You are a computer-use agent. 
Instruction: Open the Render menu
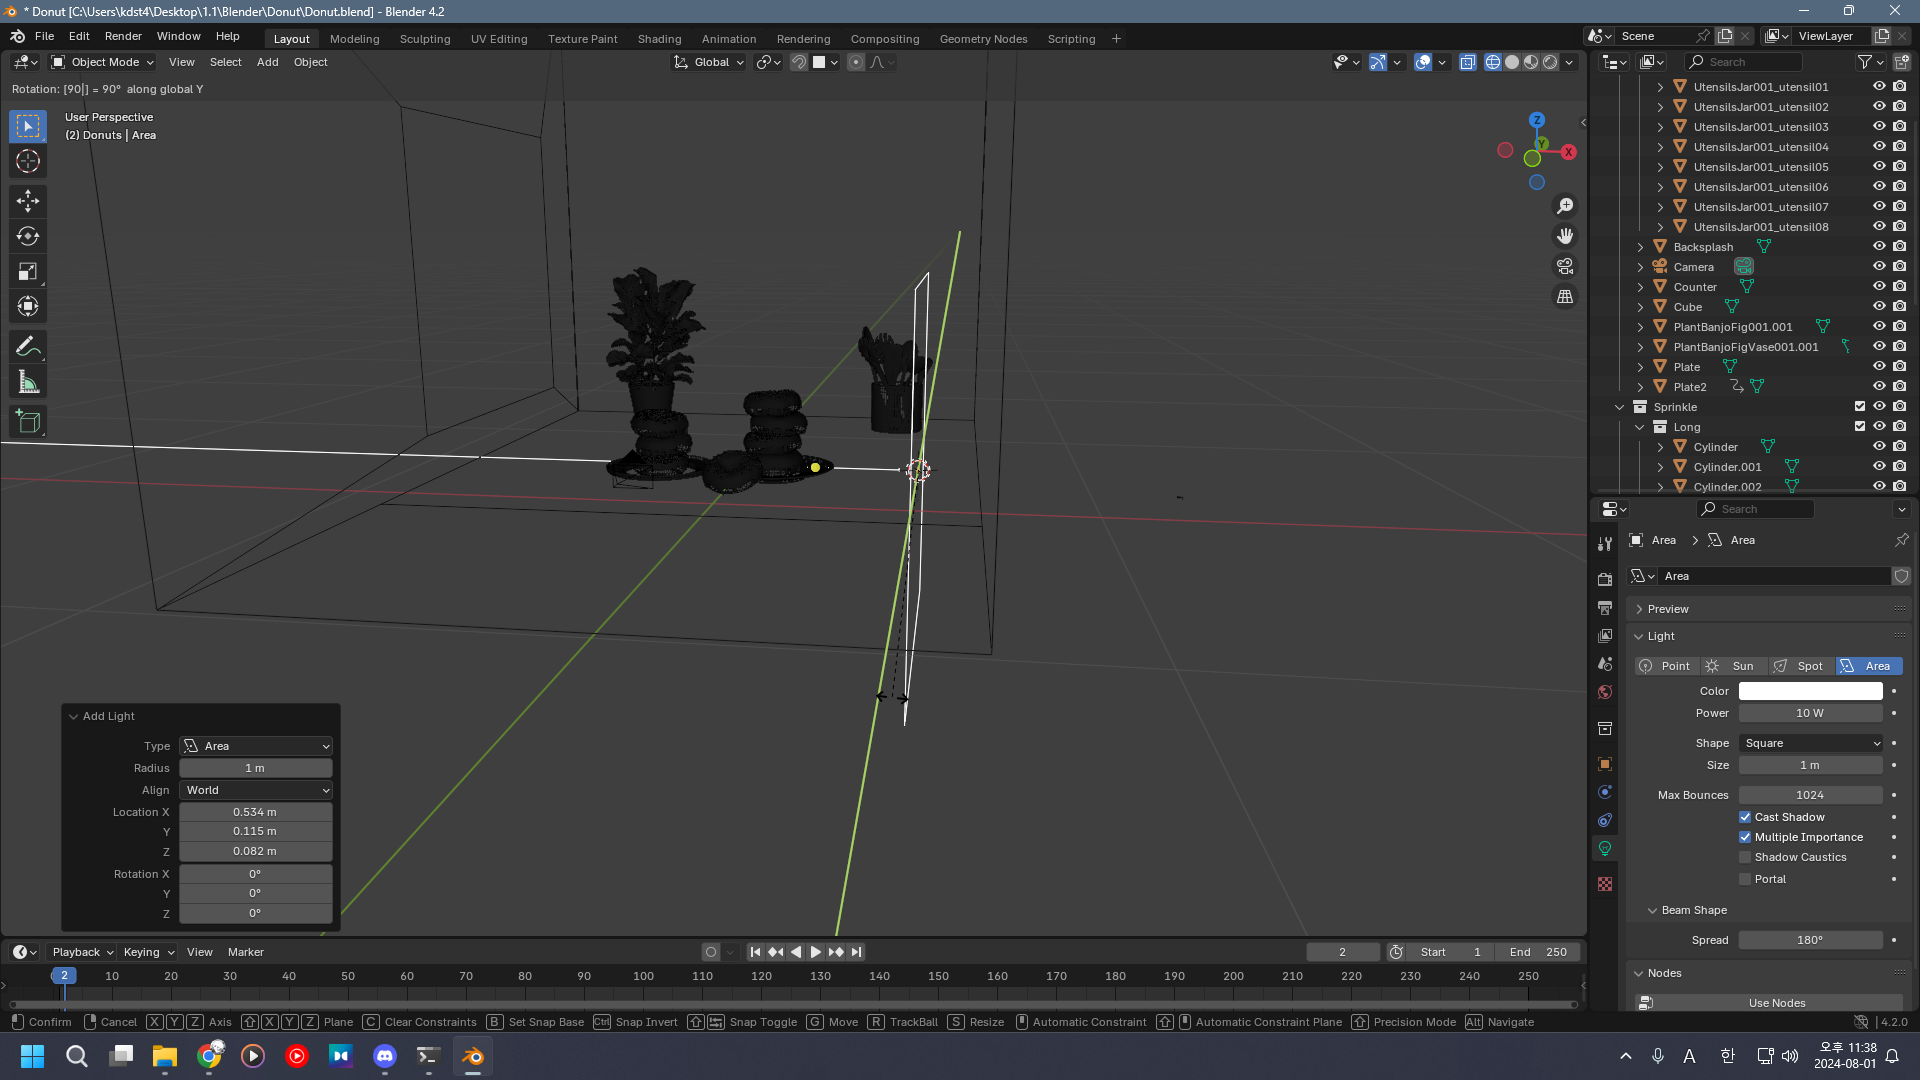tap(123, 36)
